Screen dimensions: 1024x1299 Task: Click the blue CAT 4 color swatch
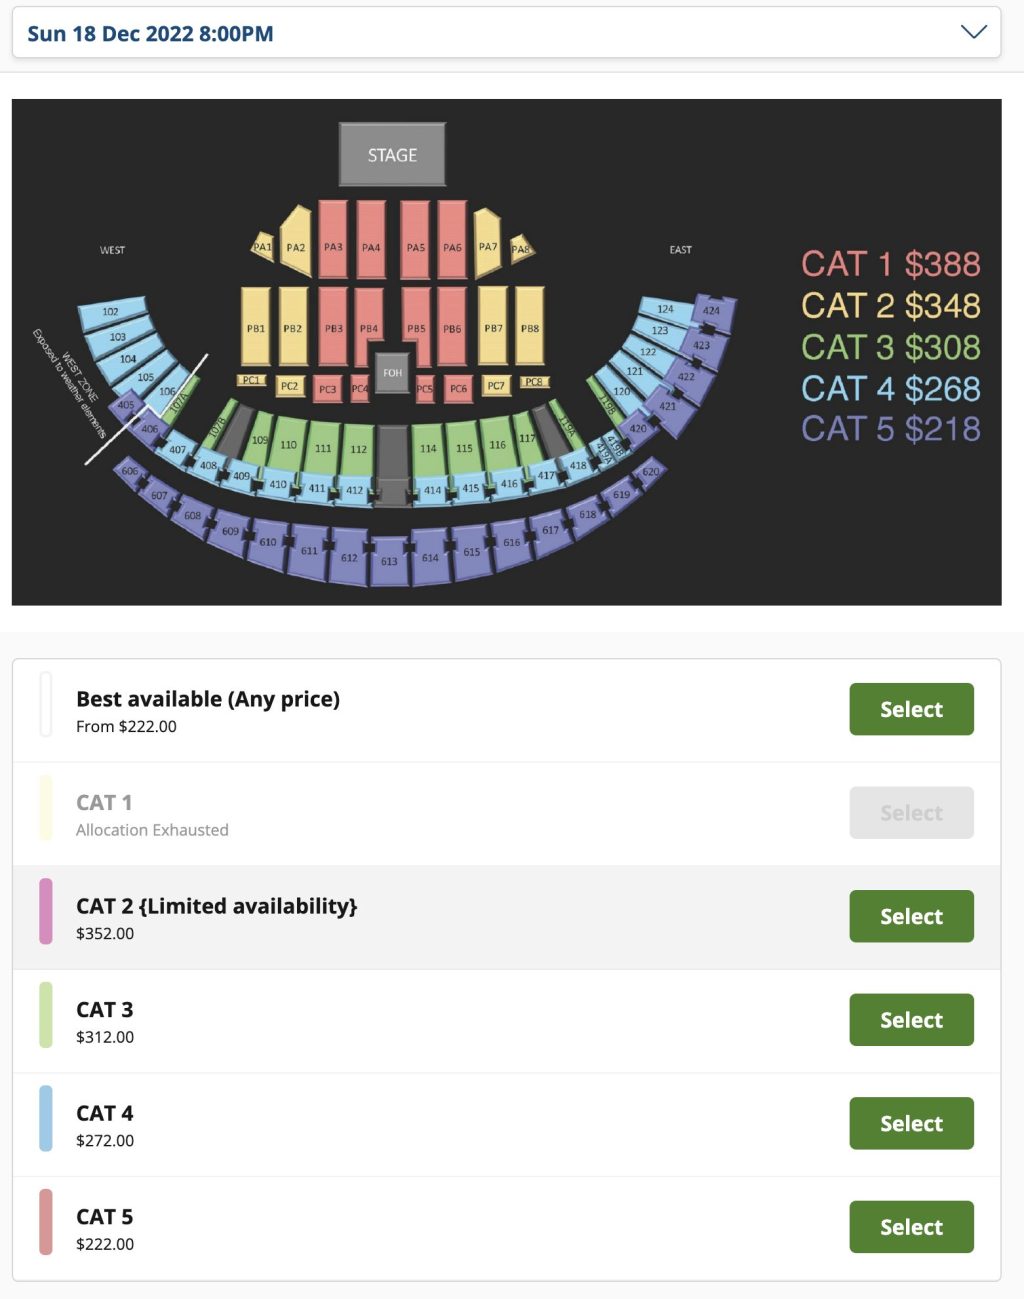(x=46, y=1118)
